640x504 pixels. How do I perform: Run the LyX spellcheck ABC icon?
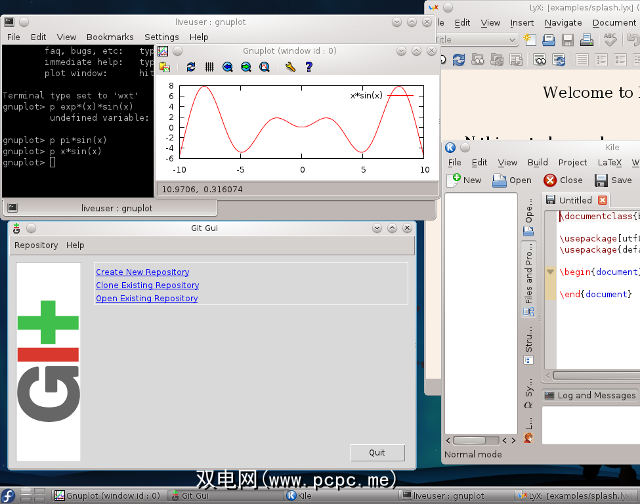pyautogui.click(x=611, y=39)
